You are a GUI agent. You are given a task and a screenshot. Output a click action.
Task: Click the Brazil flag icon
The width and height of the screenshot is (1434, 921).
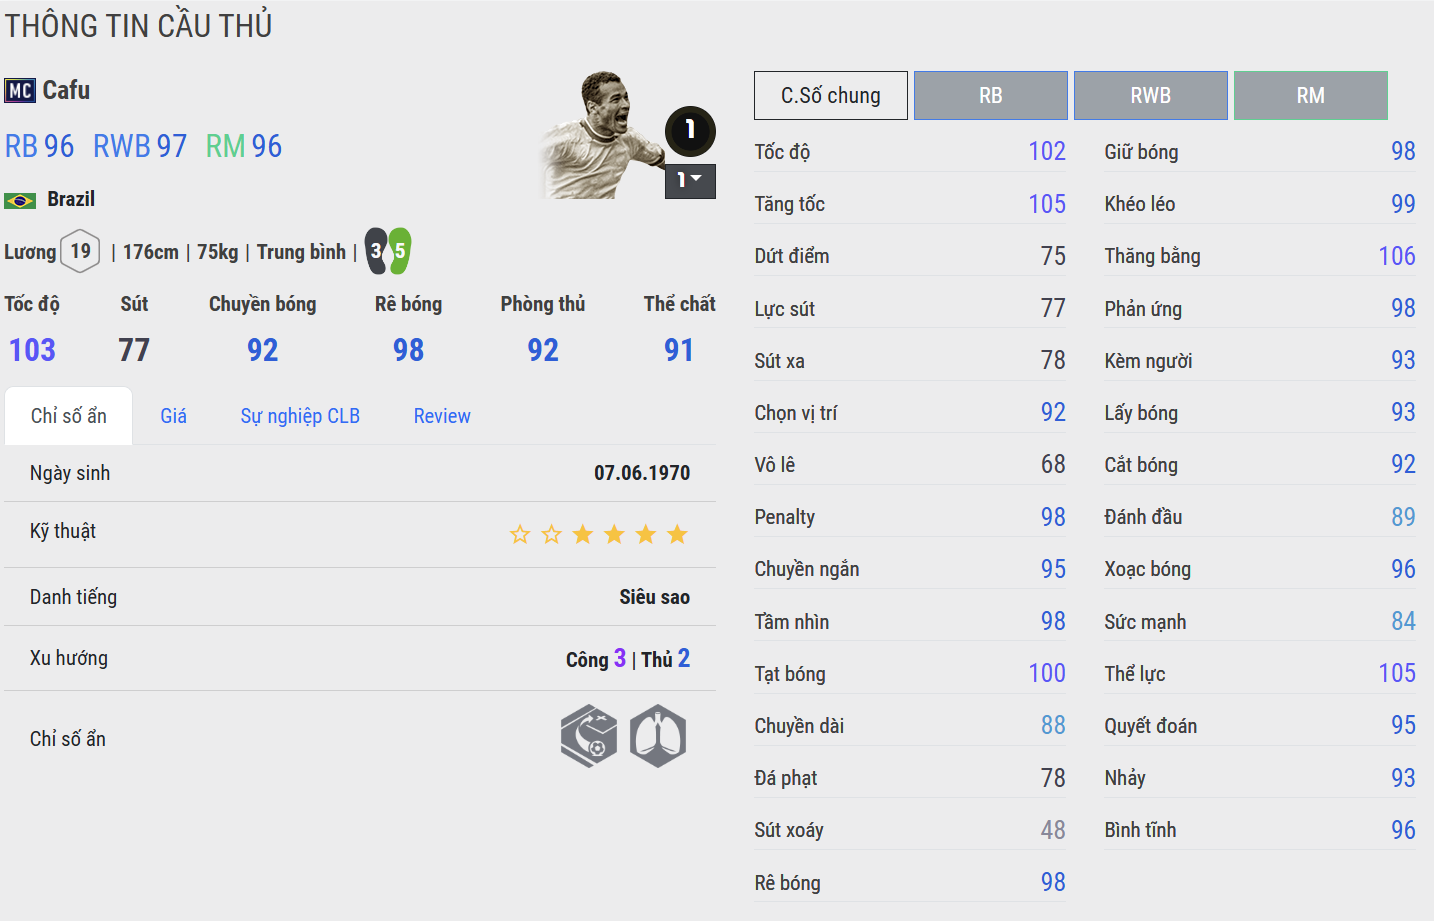[20, 200]
